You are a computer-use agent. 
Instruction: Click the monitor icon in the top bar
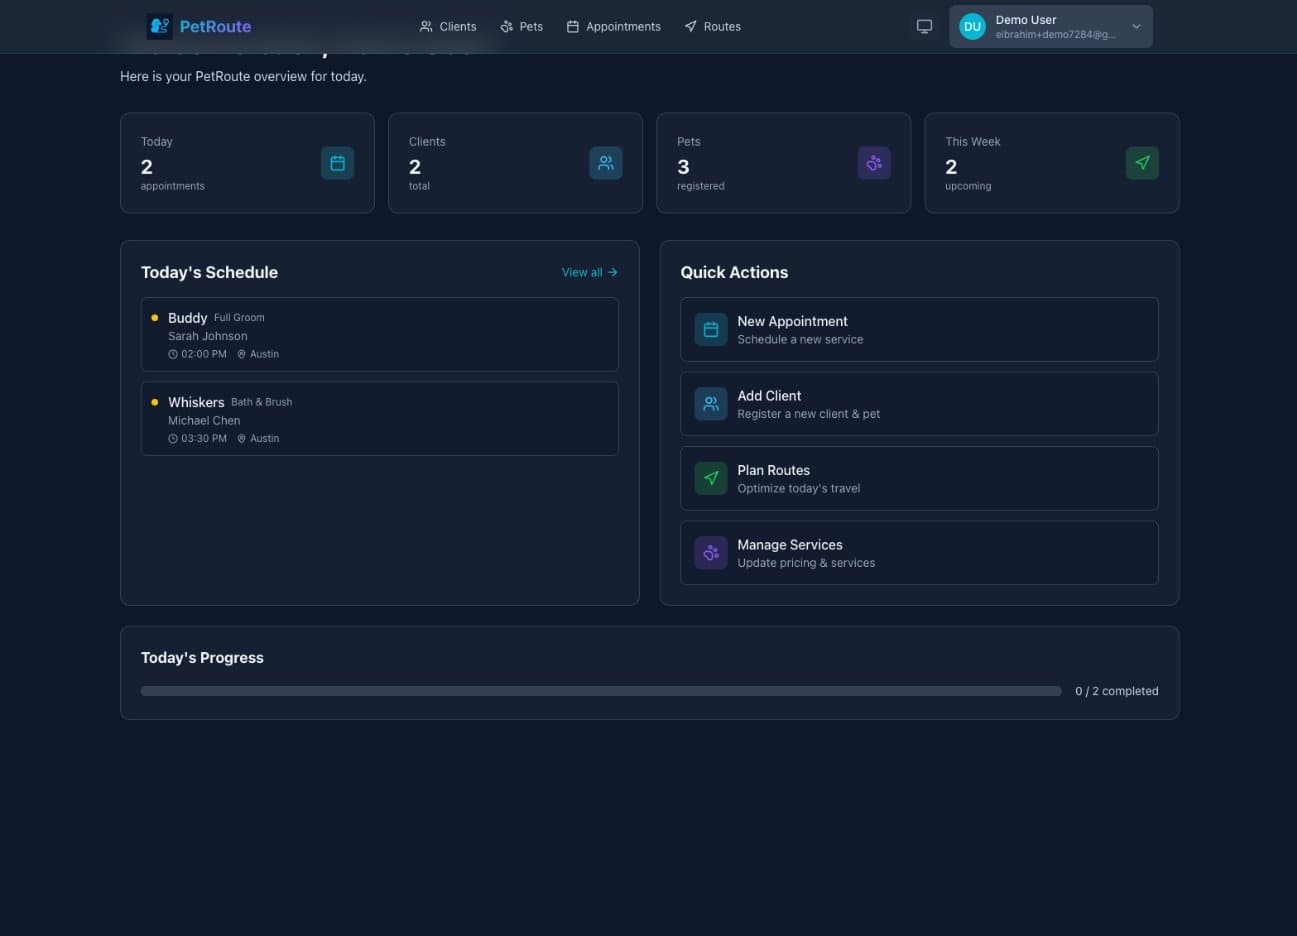(924, 26)
